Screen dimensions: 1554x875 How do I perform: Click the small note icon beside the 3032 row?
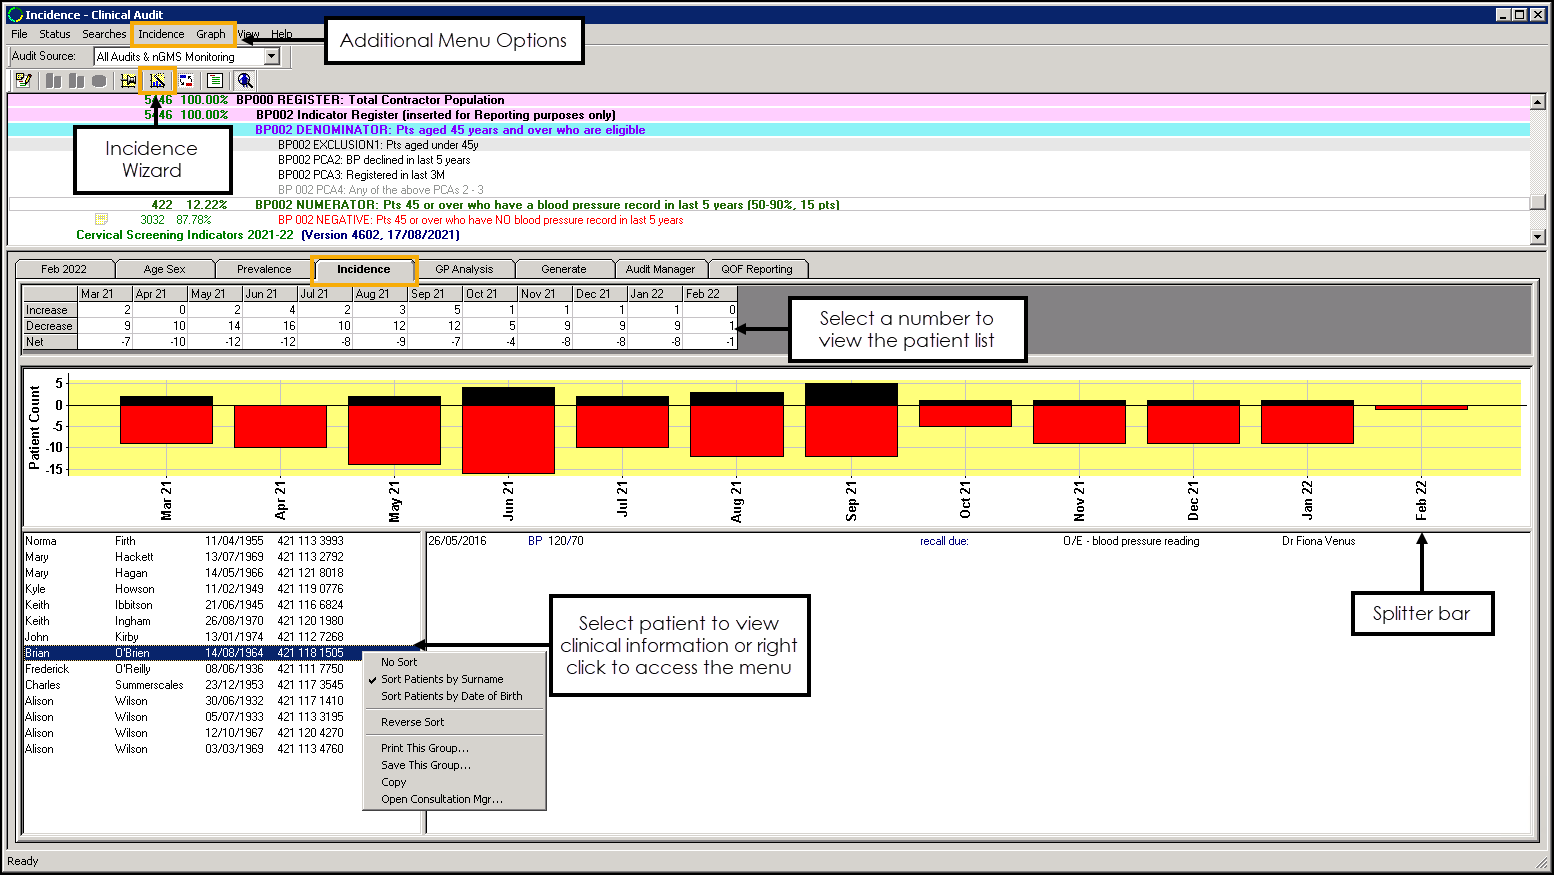[101, 219]
